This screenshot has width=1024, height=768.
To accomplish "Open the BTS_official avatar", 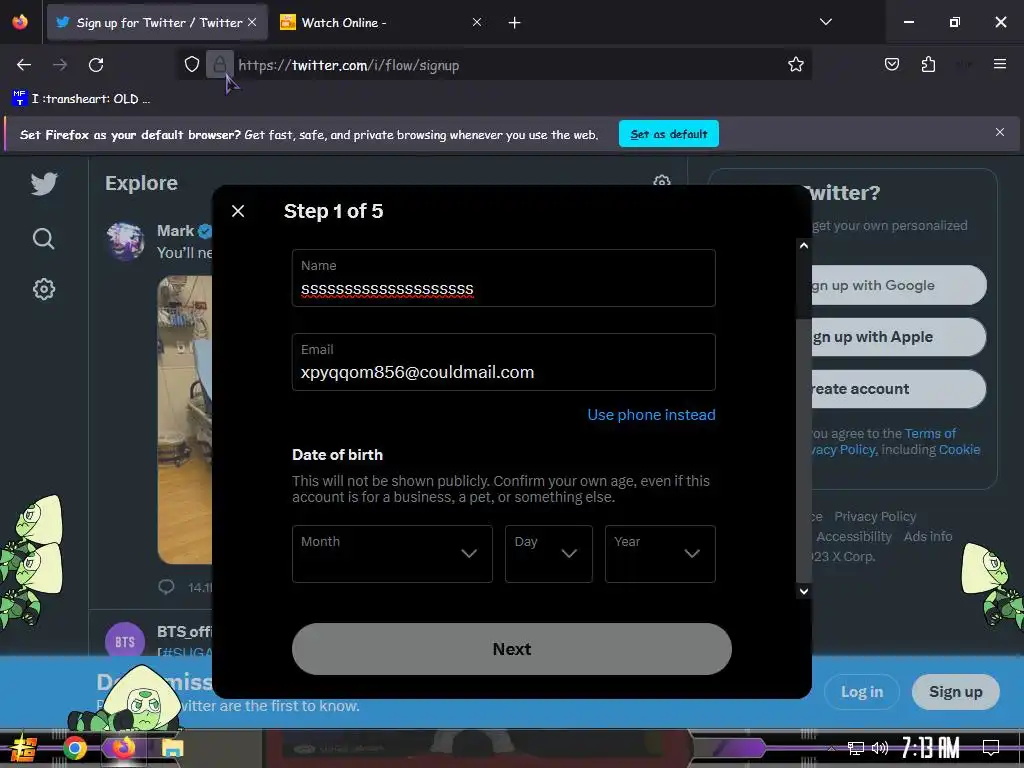I will (x=125, y=641).
